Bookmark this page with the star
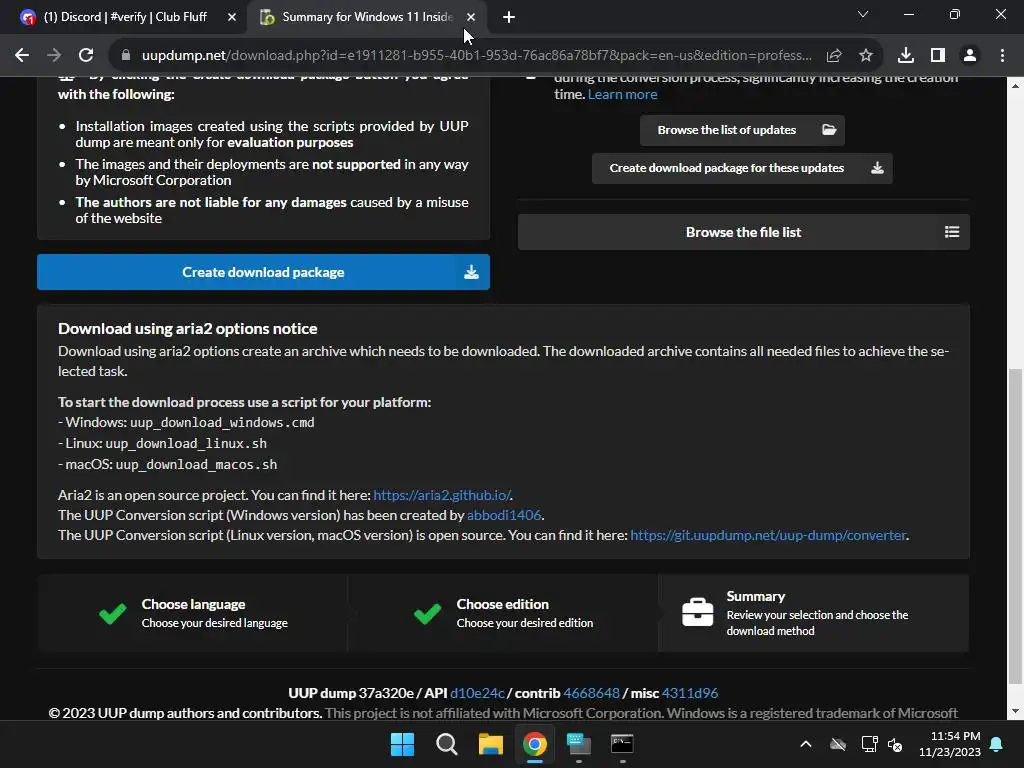 click(866, 56)
